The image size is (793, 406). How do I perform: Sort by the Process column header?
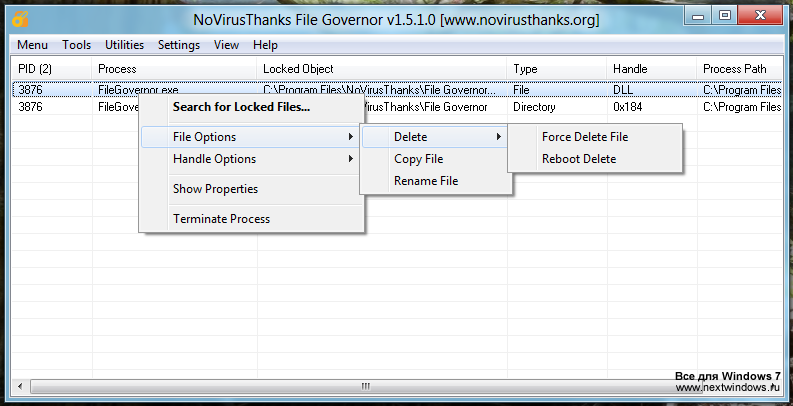pos(174,69)
